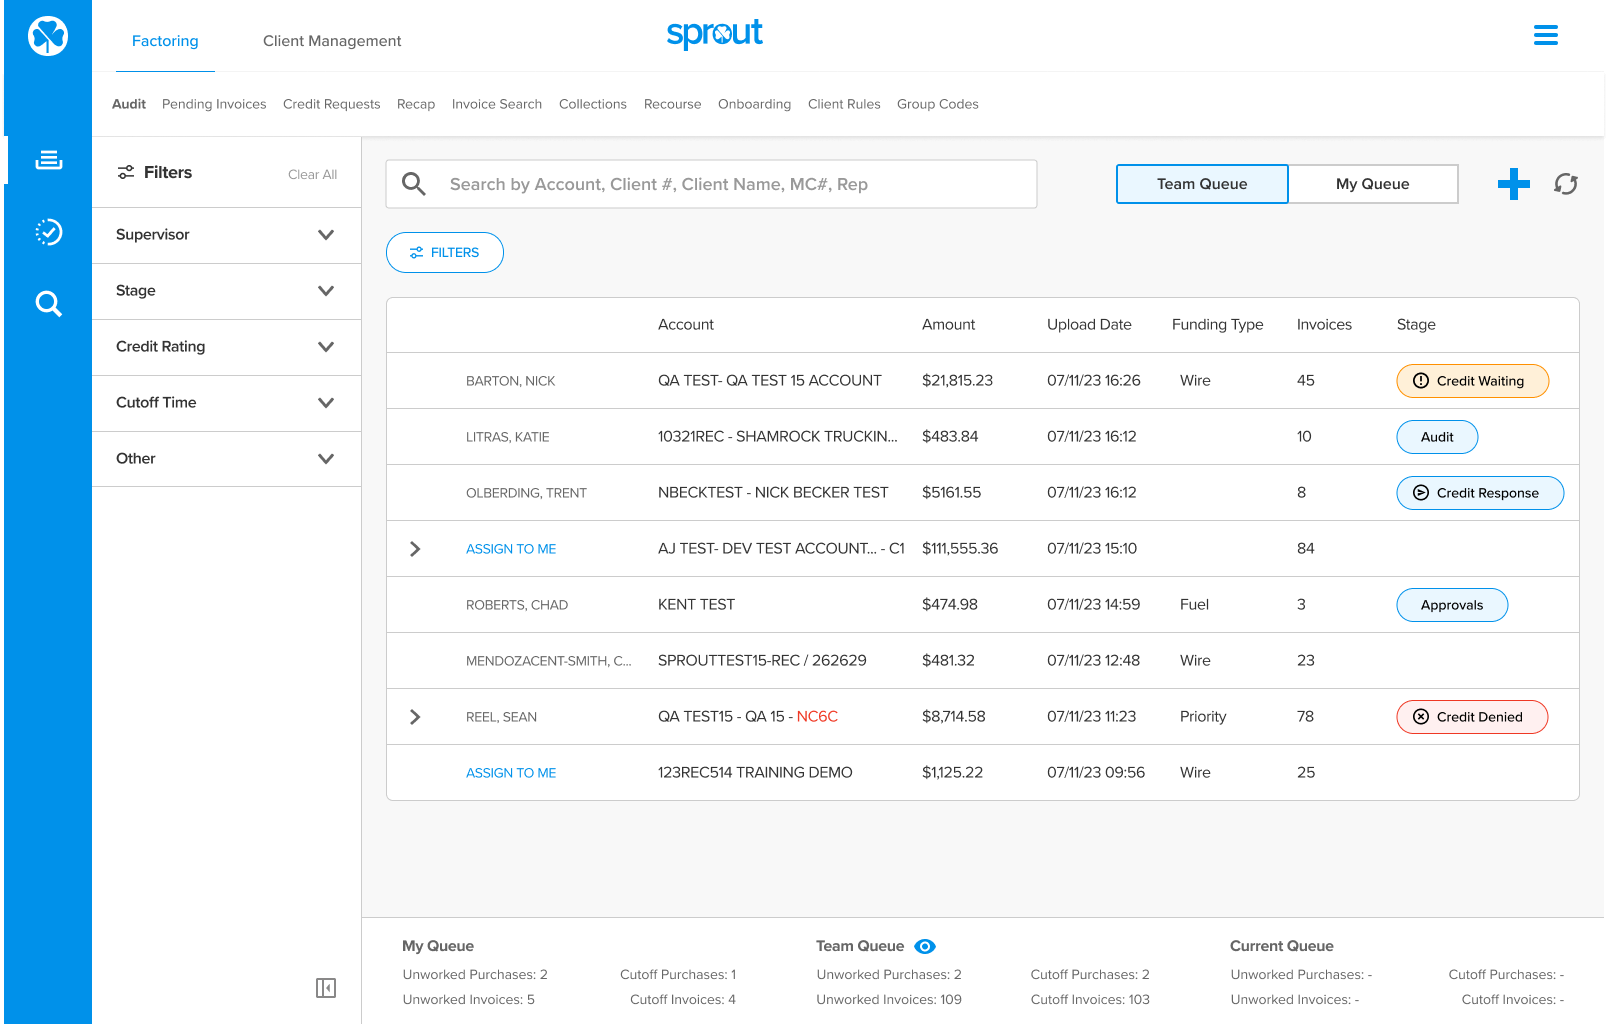Viewport: 1608px width, 1024px height.
Task: Click MENDOZACENT-SMITH rep name
Action: [548, 661]
